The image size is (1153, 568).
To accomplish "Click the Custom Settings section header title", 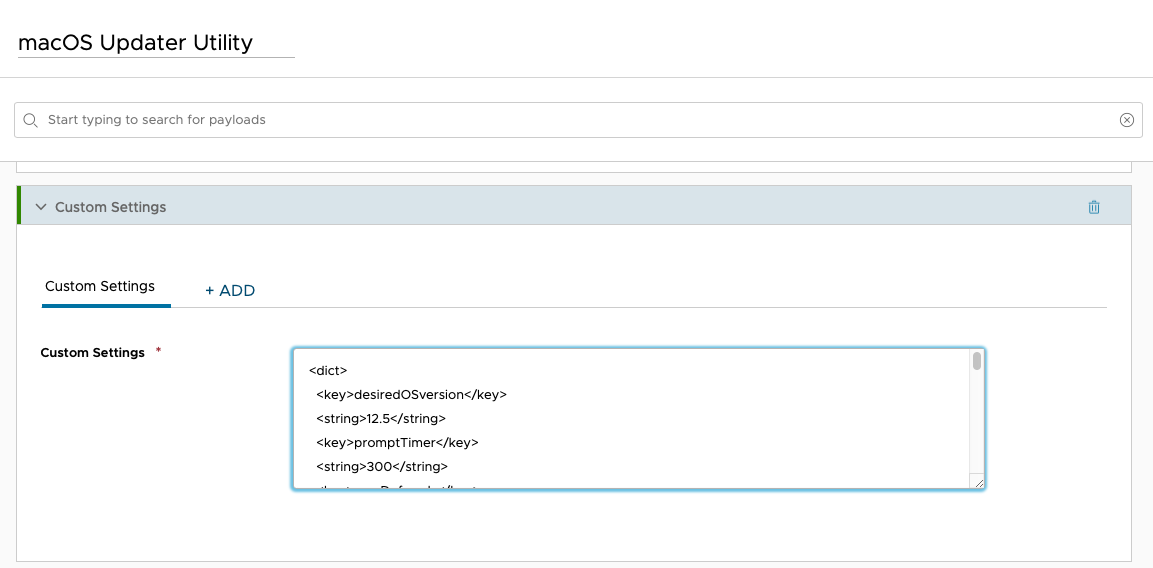I will point(110,207).
